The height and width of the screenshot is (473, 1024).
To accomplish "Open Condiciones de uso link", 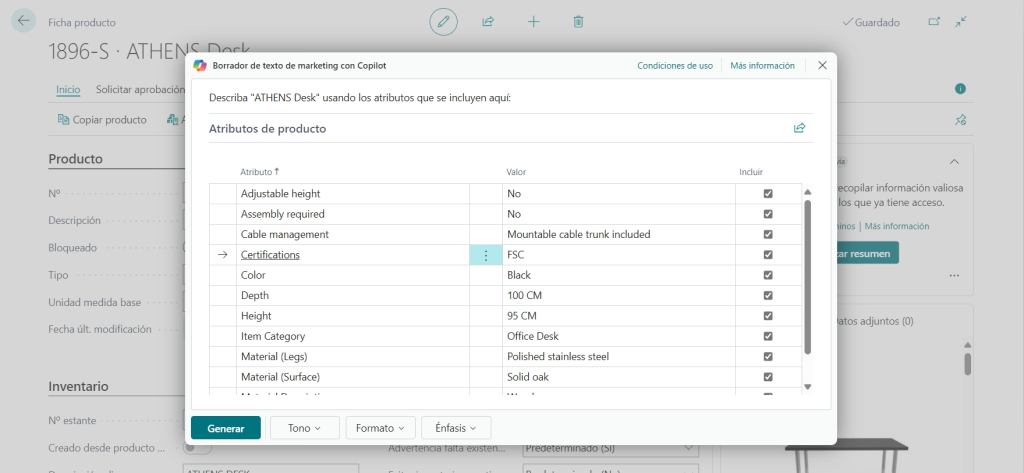I will pos(675,65).
